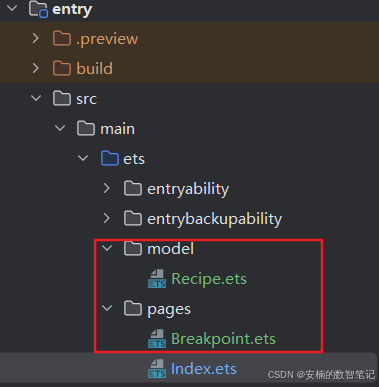Click the entryability folder icon
Image resolution: width=379 pixels, height=387 pixels.
click(x=133, y=188)
